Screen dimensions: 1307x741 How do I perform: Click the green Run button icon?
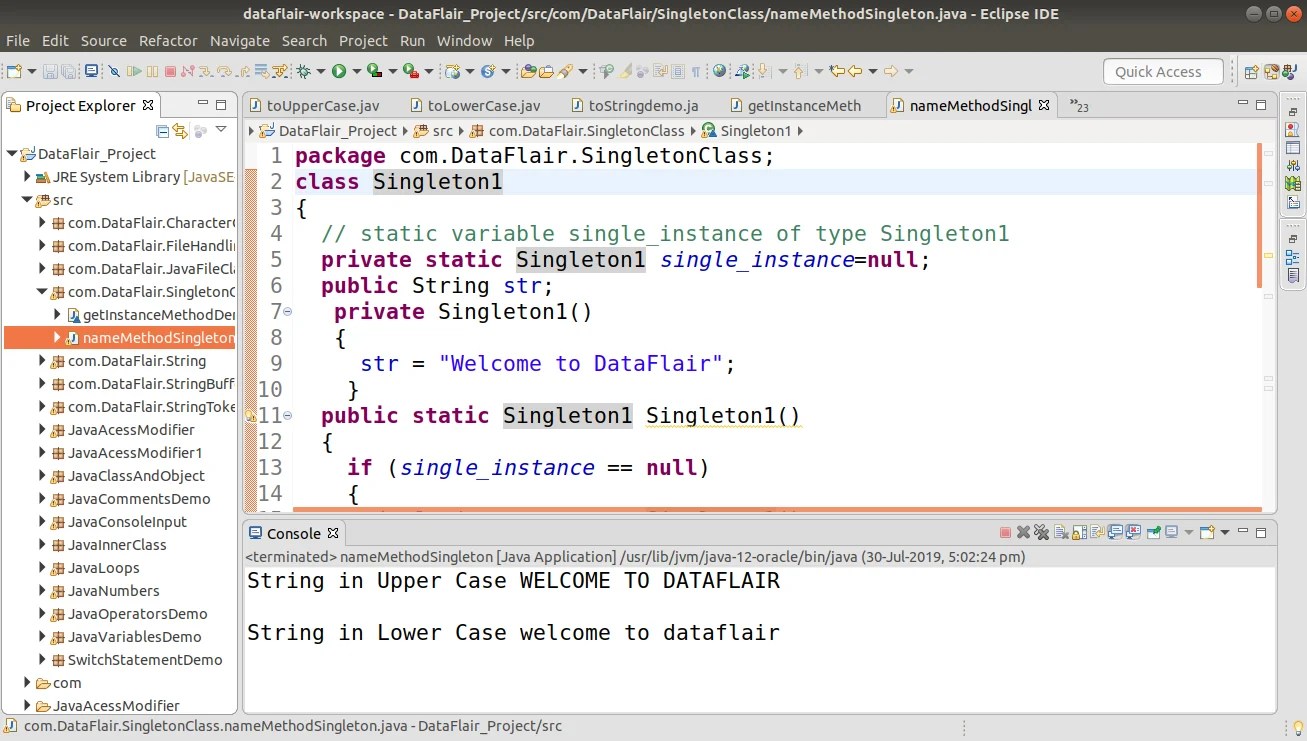[339, 71]
